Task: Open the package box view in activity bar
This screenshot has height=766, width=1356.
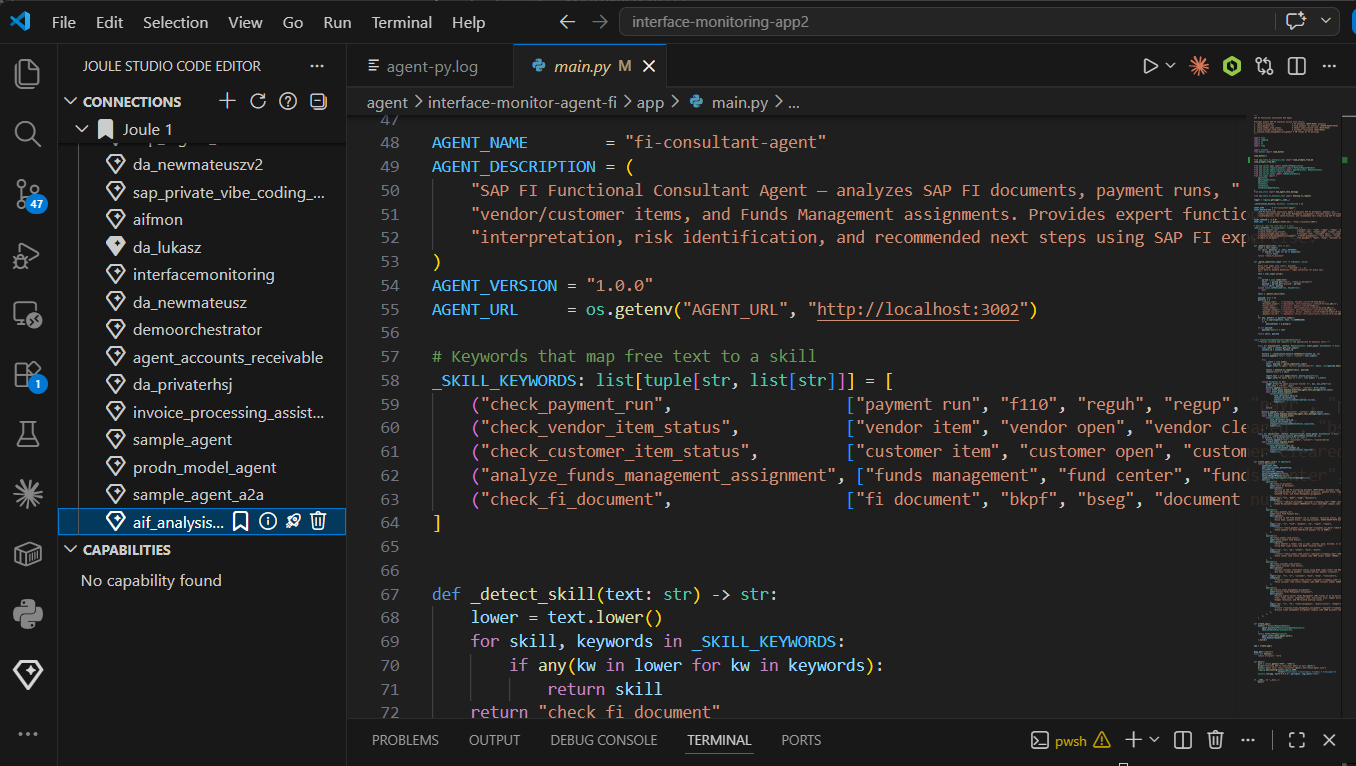Action: click(28, 553)
